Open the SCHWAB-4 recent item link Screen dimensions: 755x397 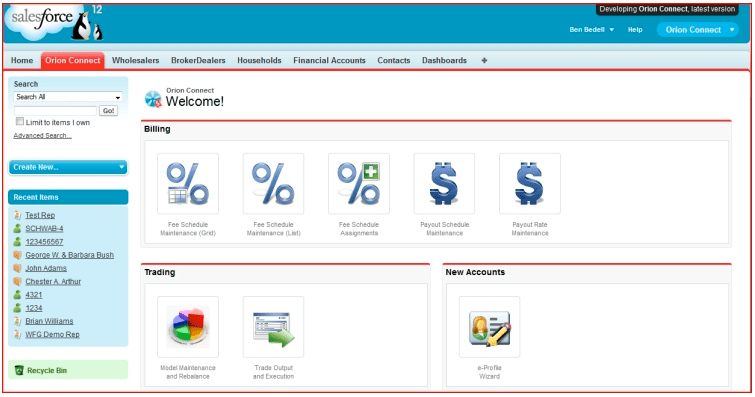pyautogui.click(x=44, y=228)
